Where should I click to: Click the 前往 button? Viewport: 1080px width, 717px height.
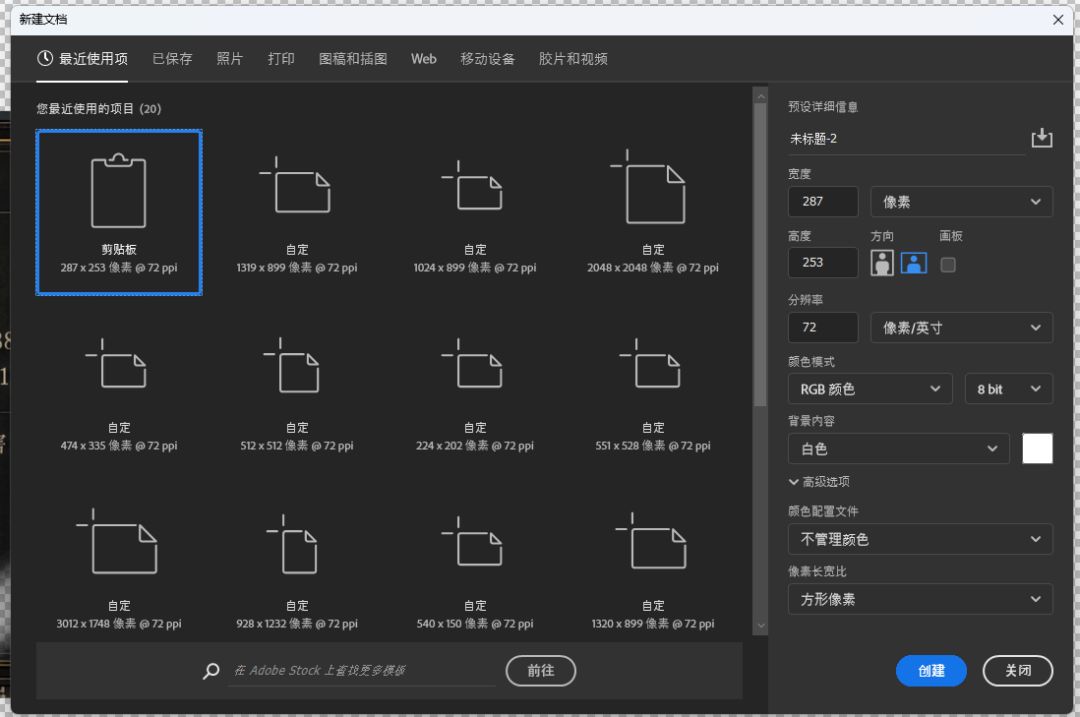click(541, 671)
